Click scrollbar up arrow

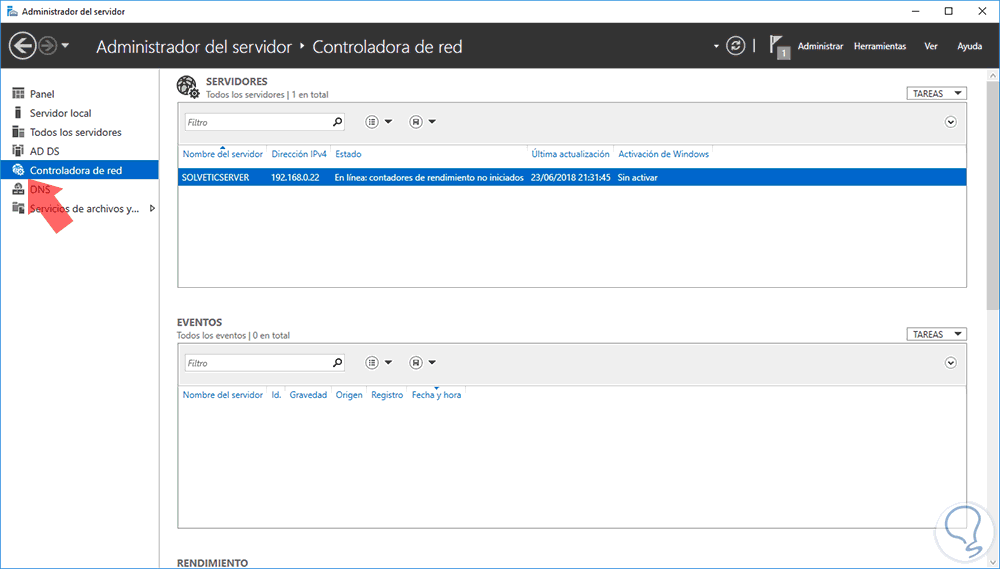[x=993, y=75]
